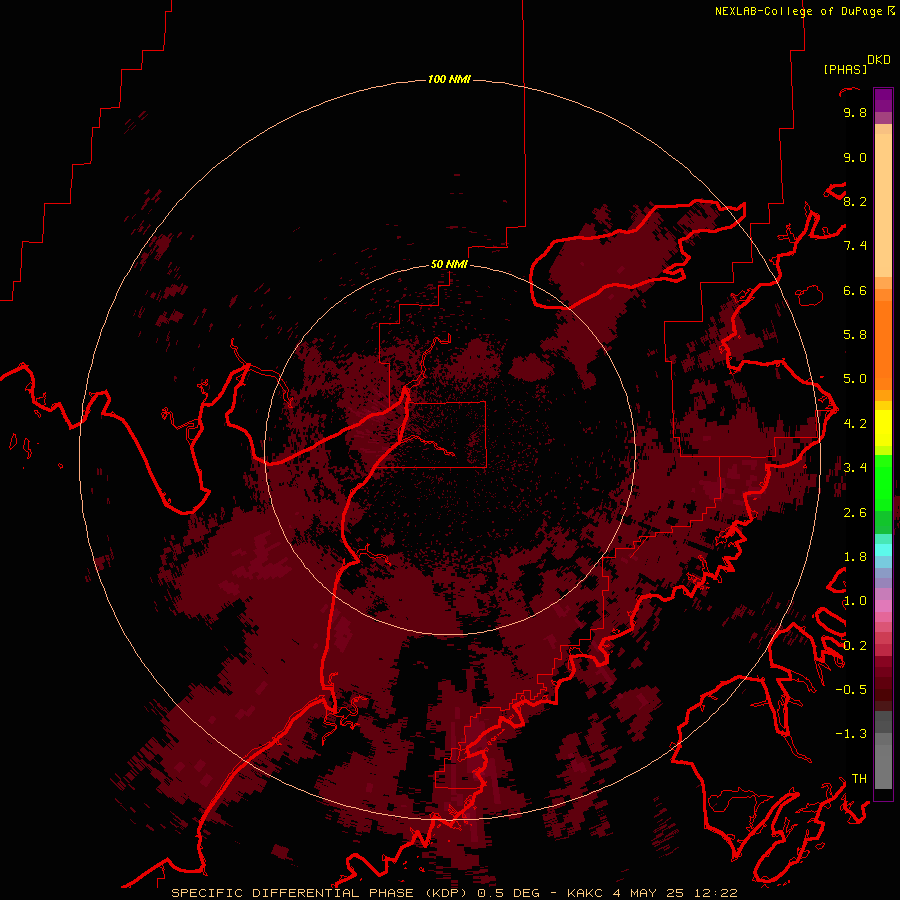Click the 1.0 color scale value
This screenshot has width=900, height=900.
(855, 601)
